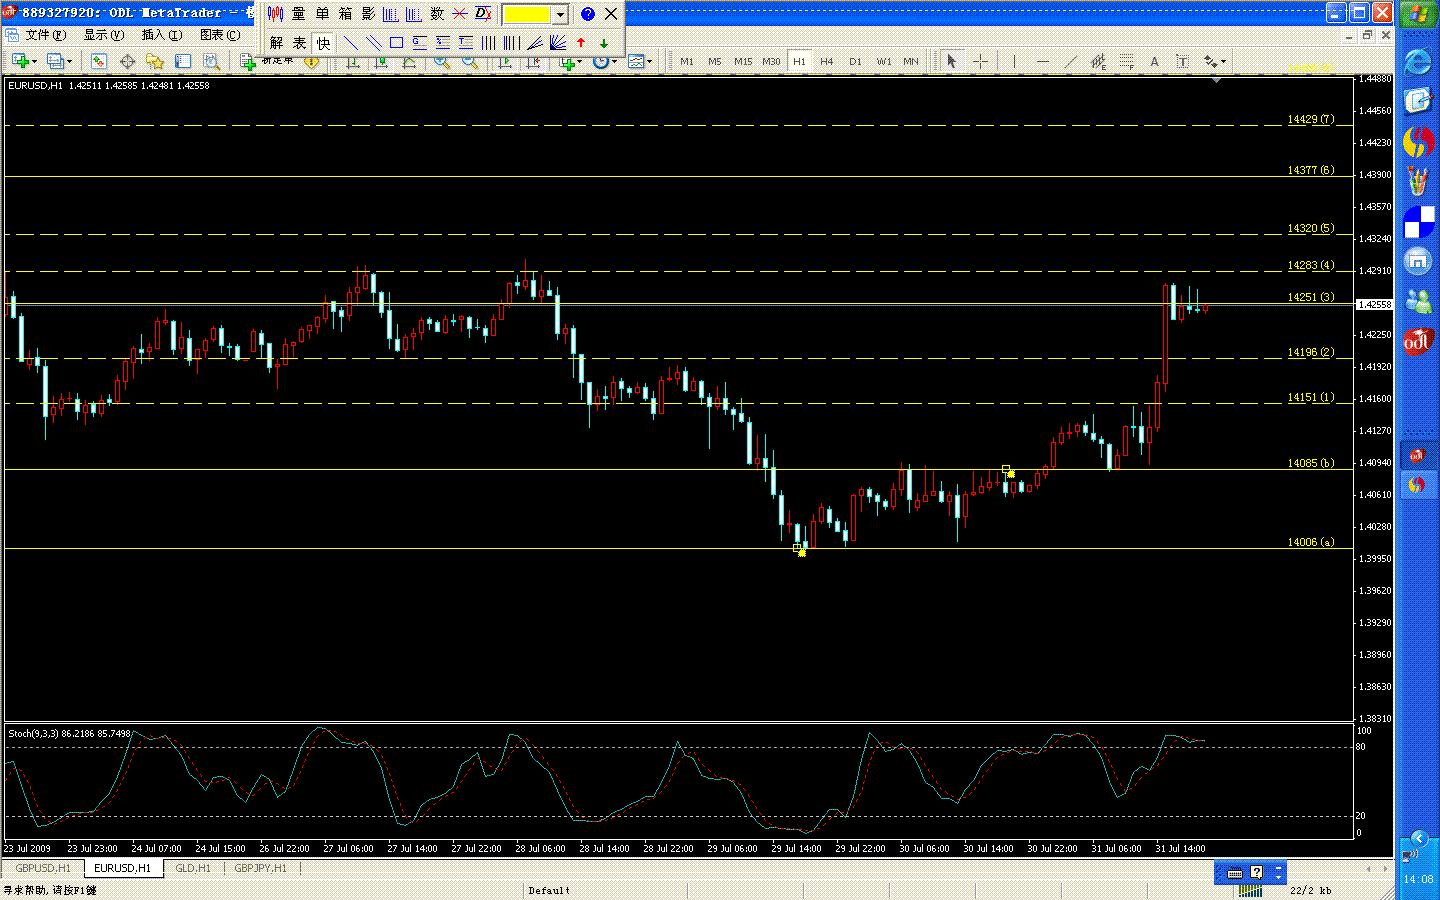1440x900 pixels.
Task: Click the candlestick icon in the floating toolbar
Action: pos(275,14)
